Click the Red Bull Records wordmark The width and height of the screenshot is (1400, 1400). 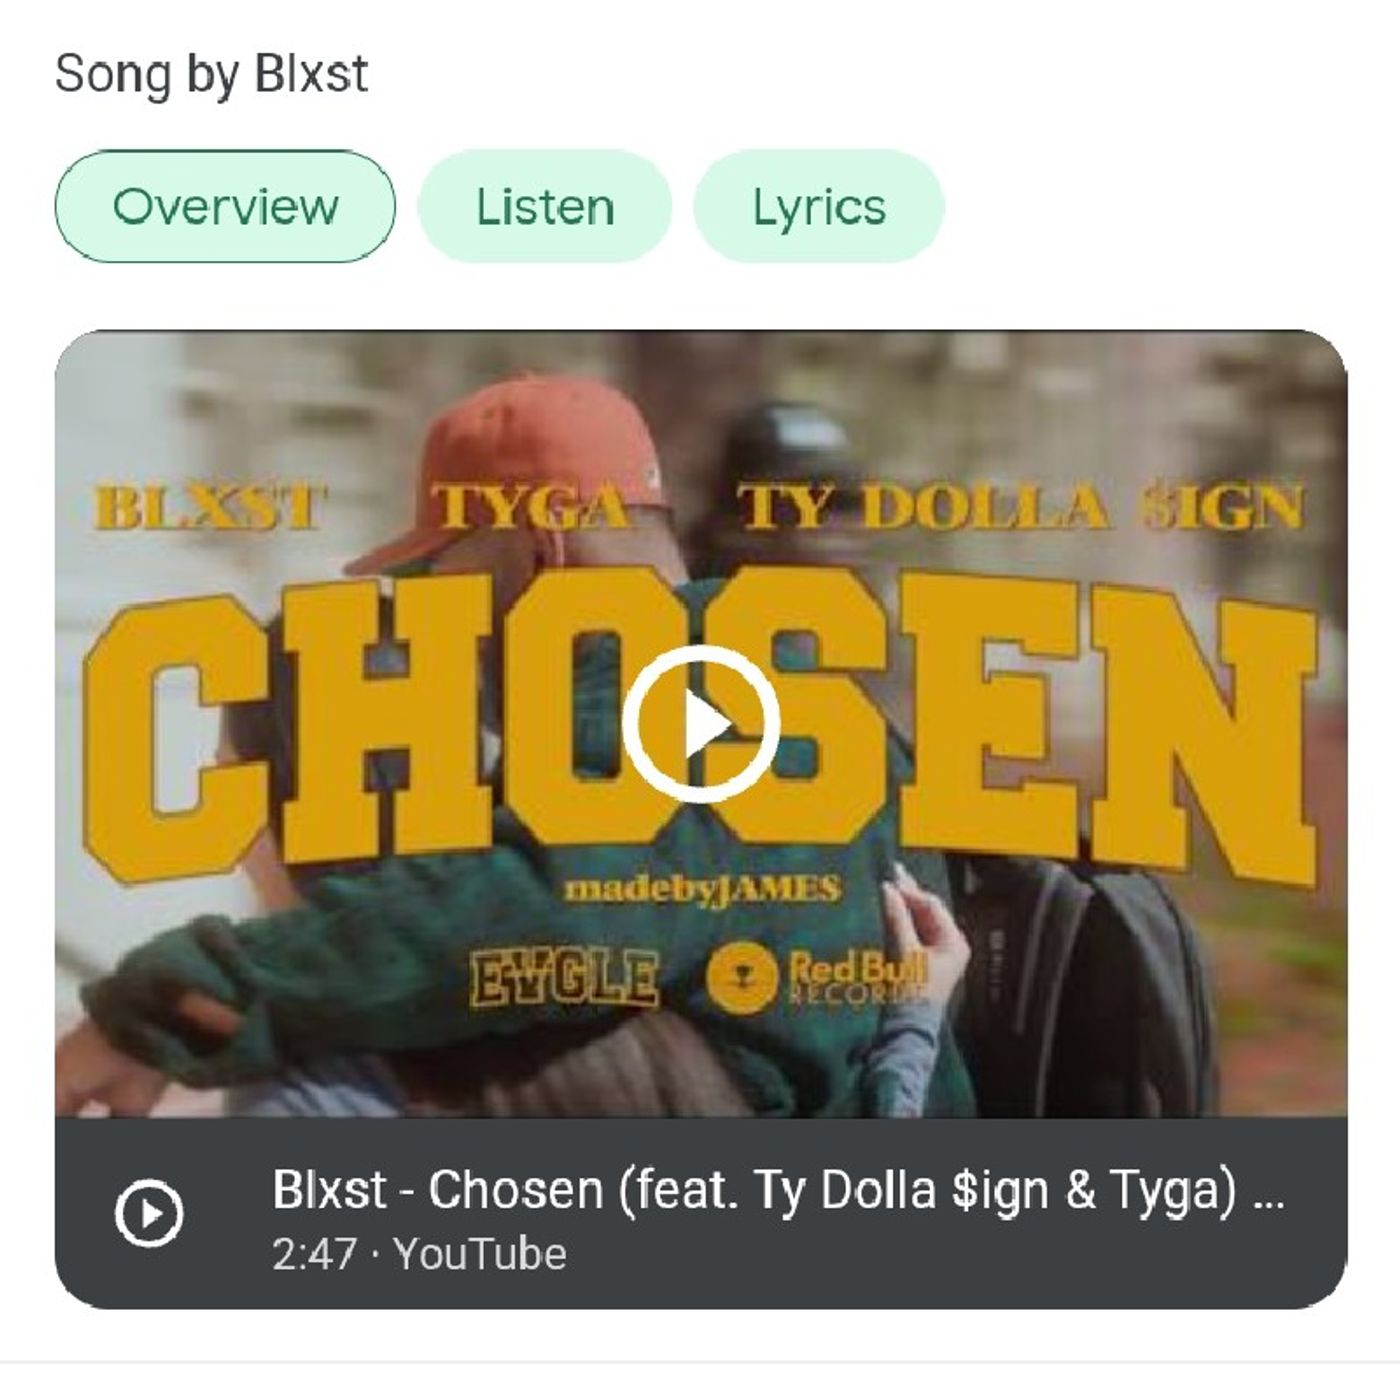858,976
